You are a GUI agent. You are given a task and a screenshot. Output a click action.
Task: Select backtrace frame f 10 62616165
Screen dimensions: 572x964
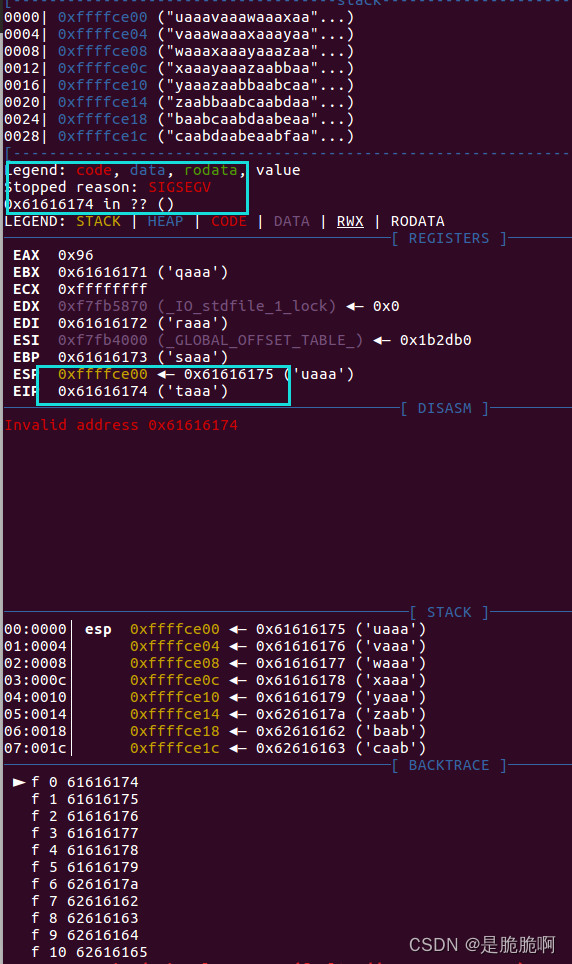tap(89, 952)
